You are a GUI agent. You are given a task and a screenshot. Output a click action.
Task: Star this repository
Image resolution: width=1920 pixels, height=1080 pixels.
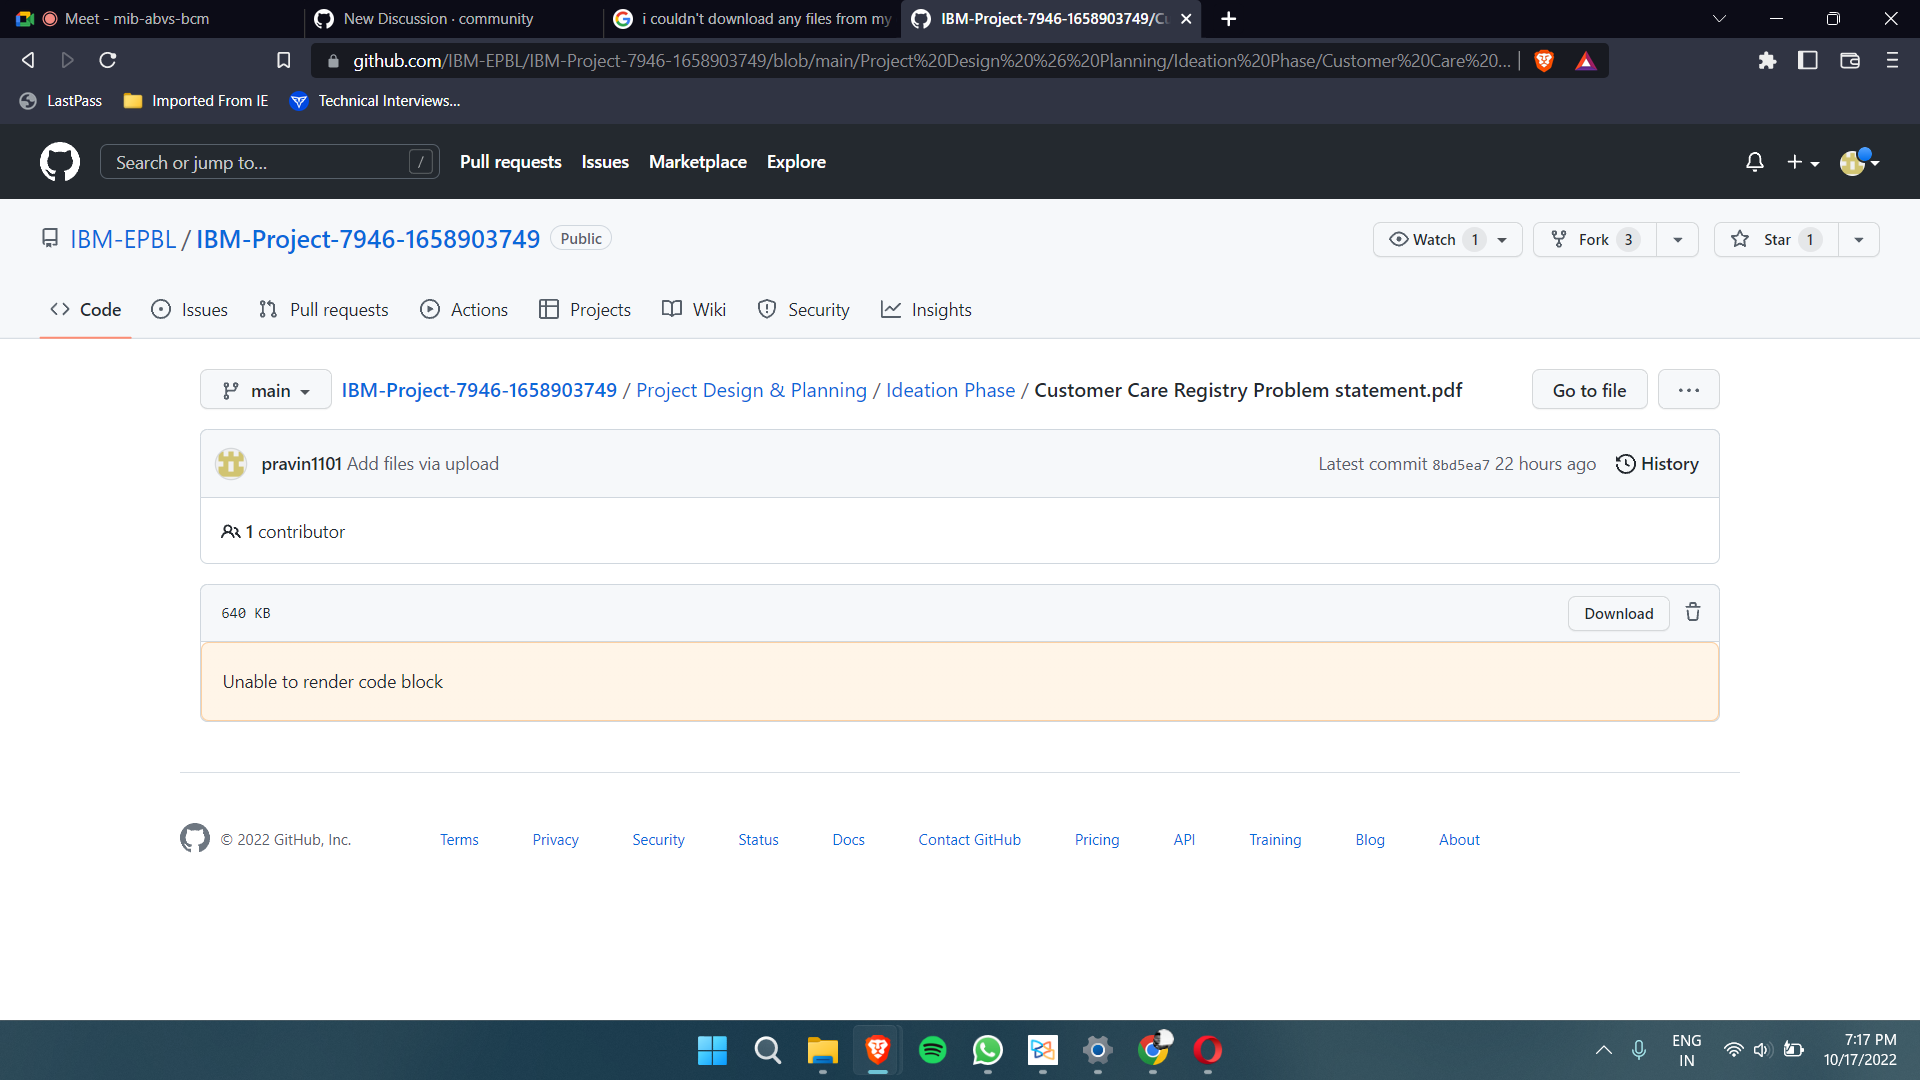pyautogui.click(x=1776, y=240)
